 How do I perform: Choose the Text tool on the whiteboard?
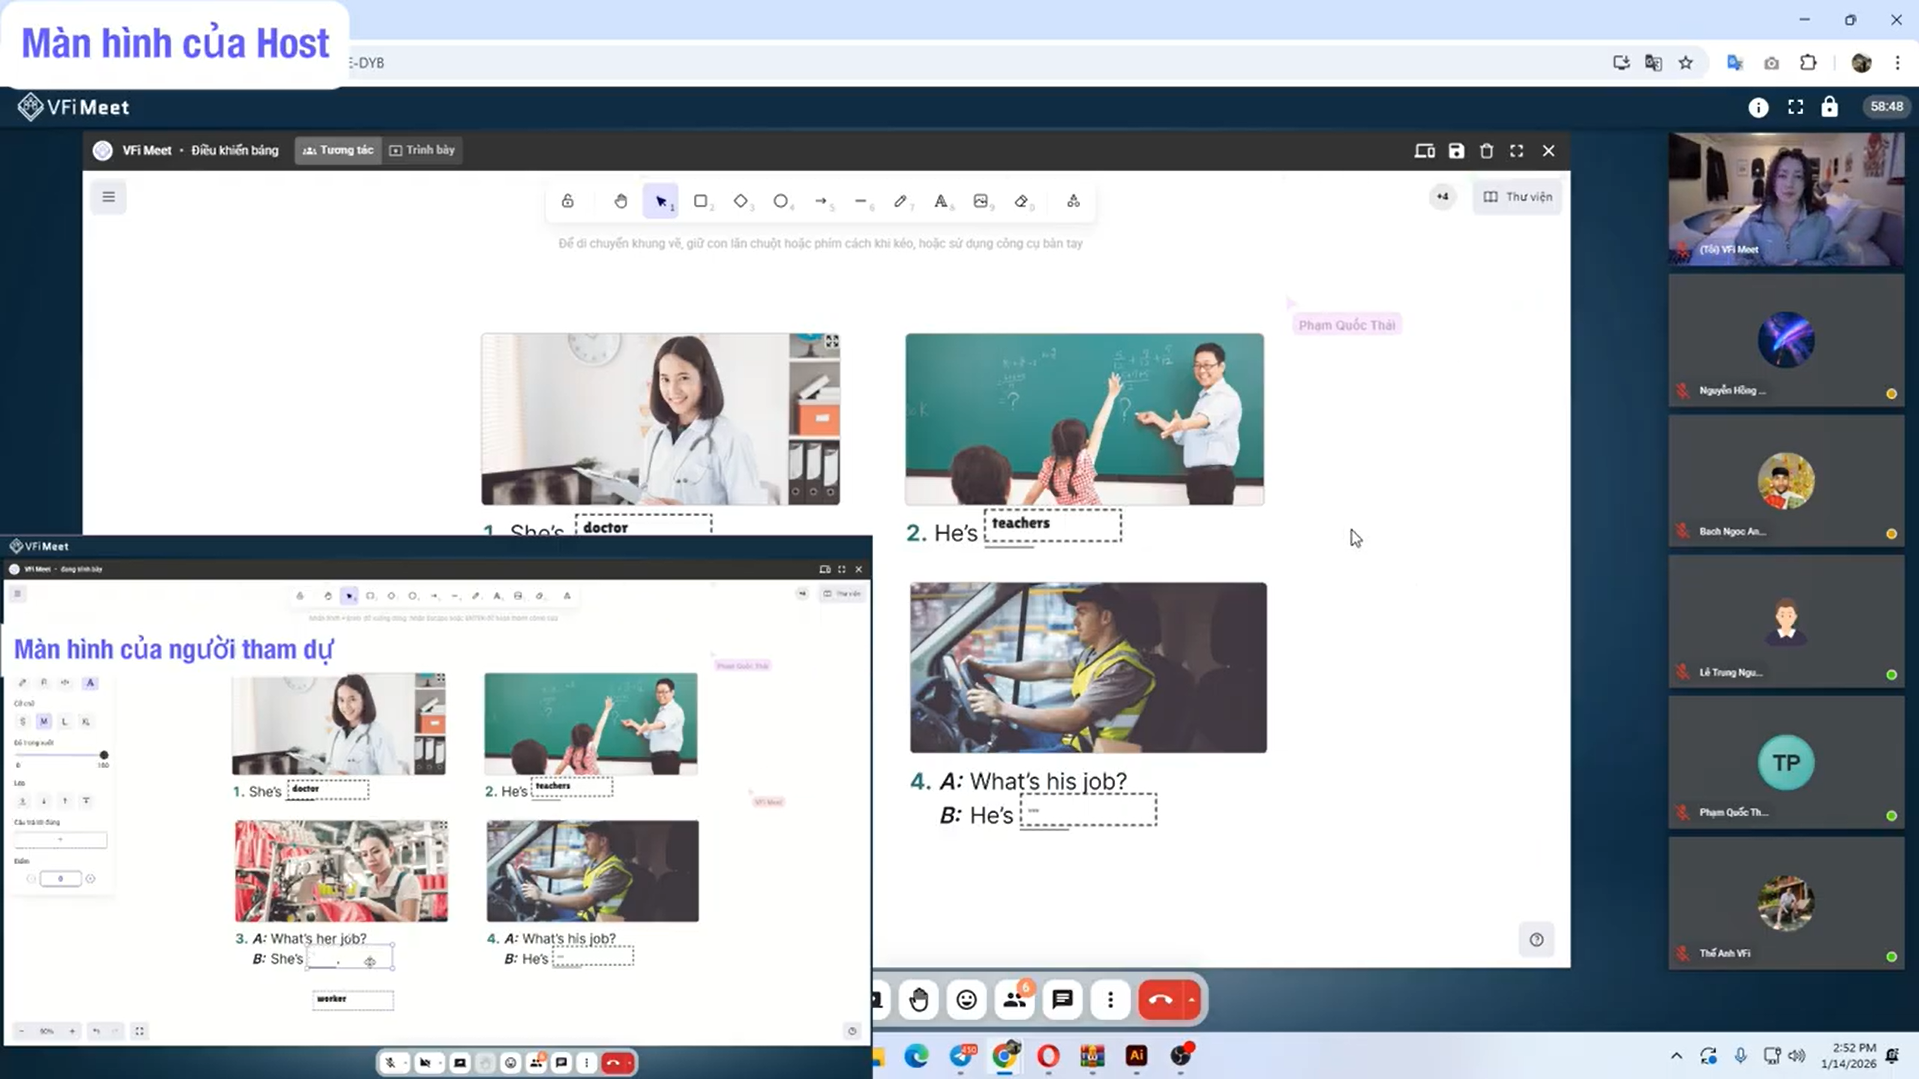942,200
